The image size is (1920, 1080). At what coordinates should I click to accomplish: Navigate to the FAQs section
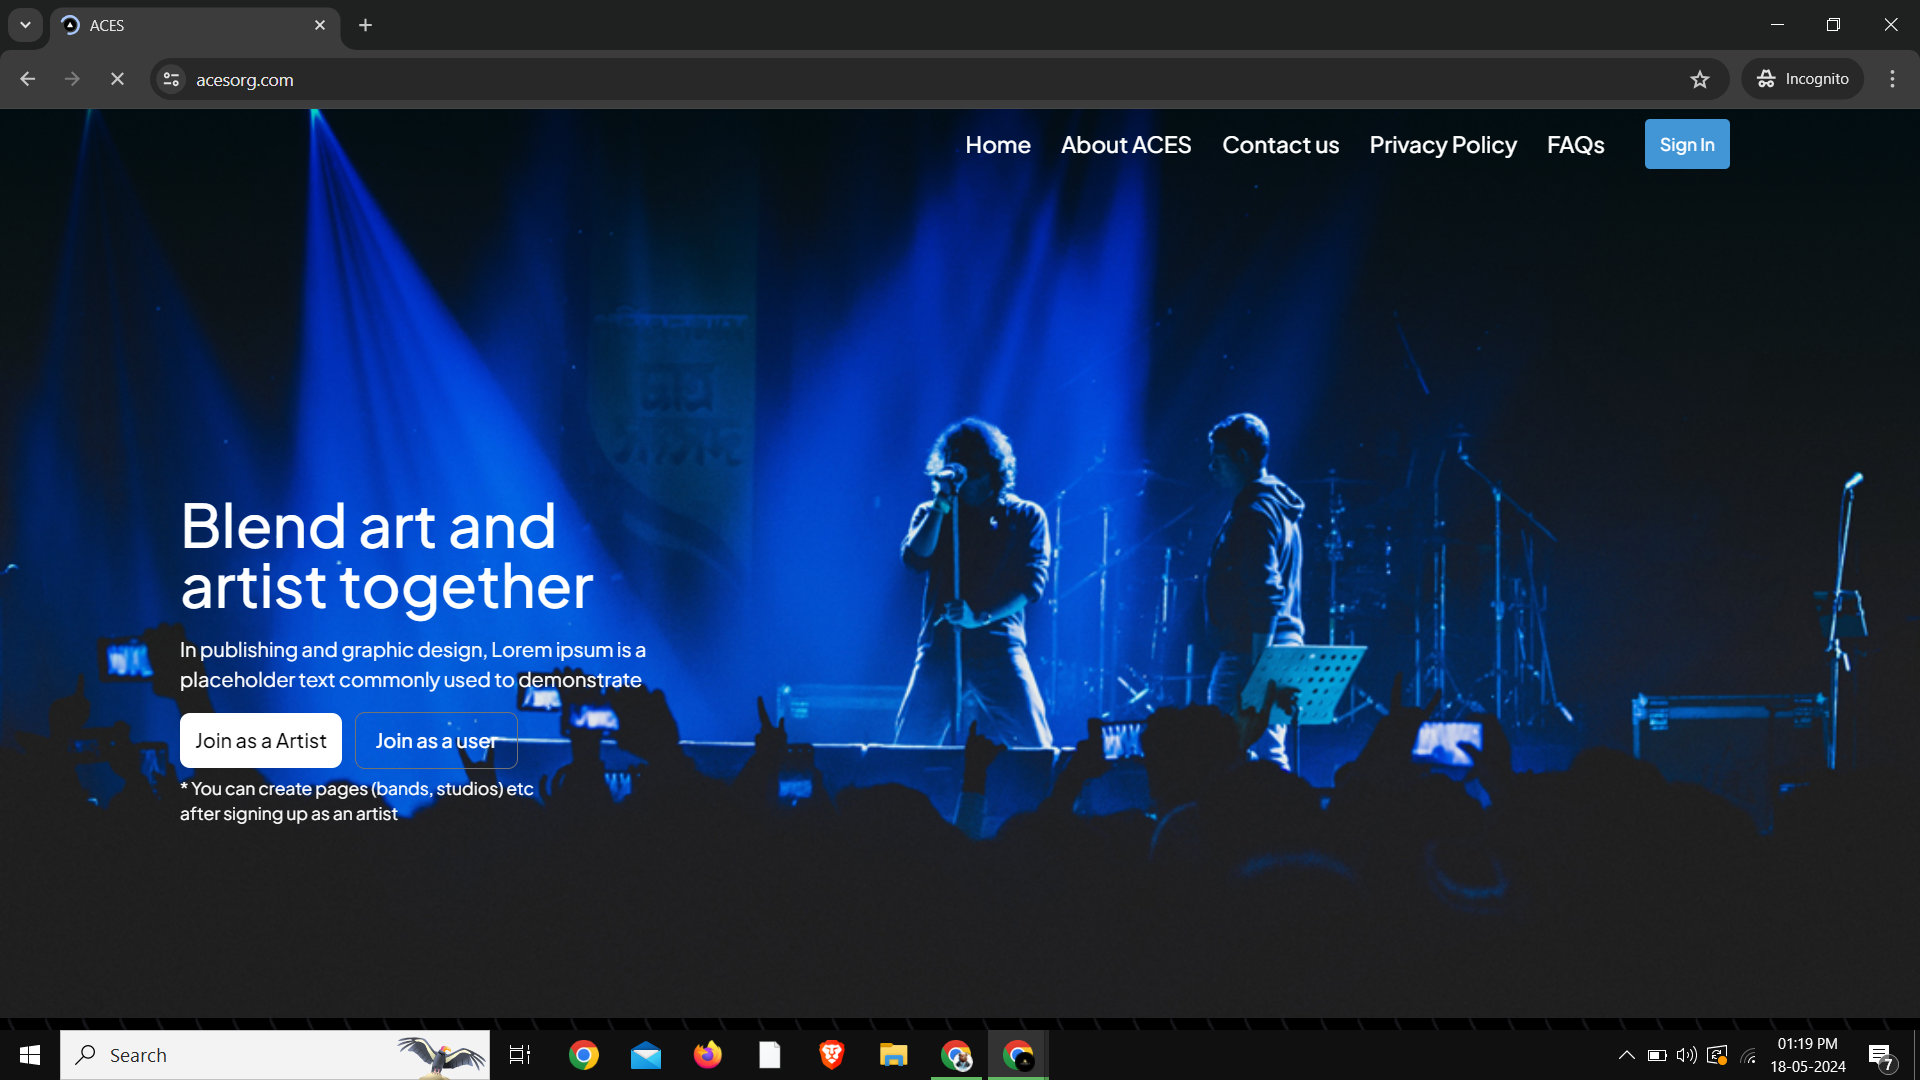[x=1575, y=145]
